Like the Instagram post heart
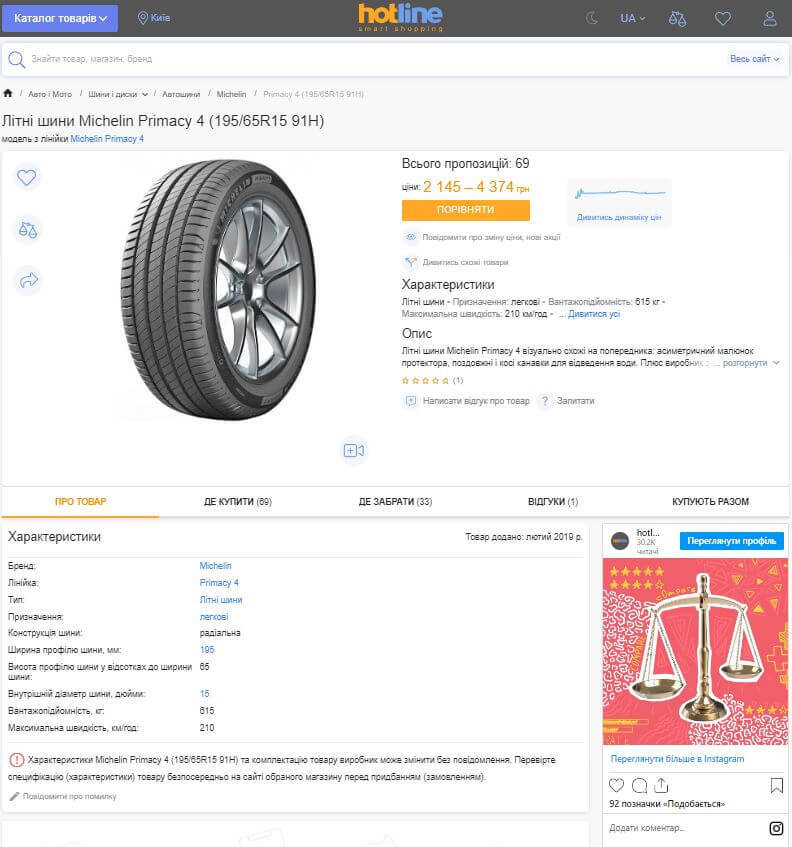This screenshot has width=792, height=847. (617, 786)
